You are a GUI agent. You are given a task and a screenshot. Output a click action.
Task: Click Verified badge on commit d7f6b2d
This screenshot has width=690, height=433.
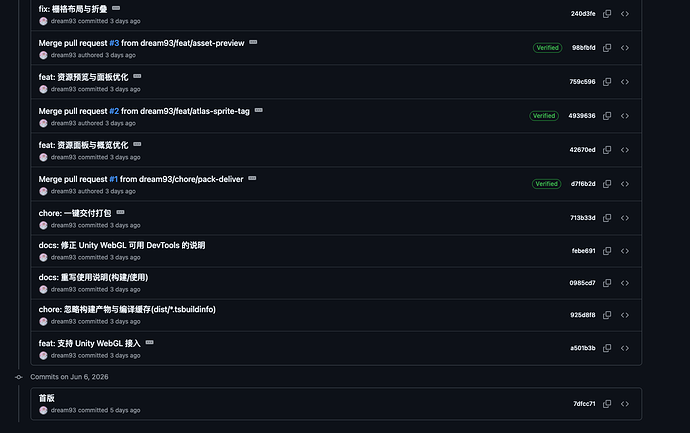click(x=547, y=184)
